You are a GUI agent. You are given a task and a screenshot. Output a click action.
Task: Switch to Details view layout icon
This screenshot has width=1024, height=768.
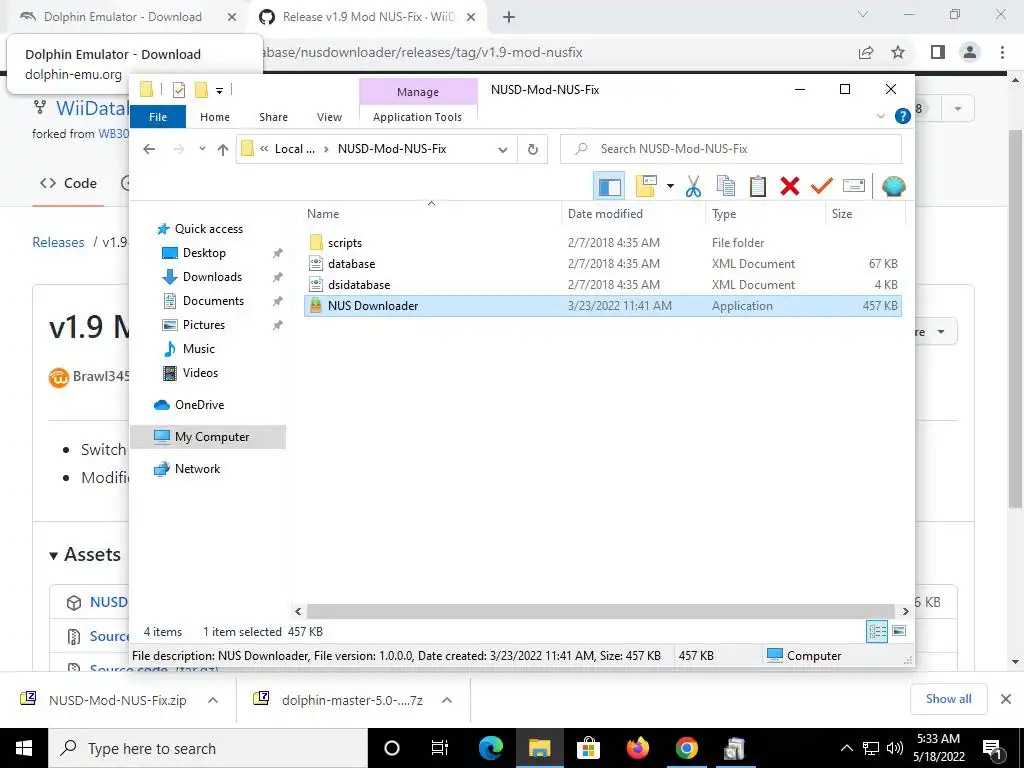[877, 631]
